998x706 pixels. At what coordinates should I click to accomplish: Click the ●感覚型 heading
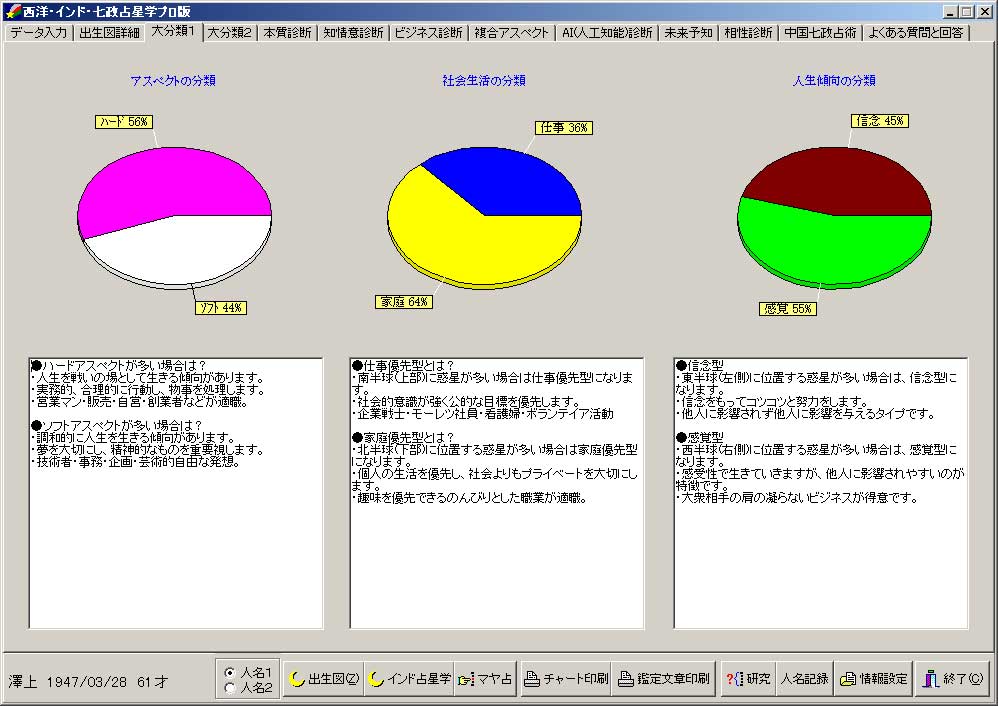coord(699,437)
